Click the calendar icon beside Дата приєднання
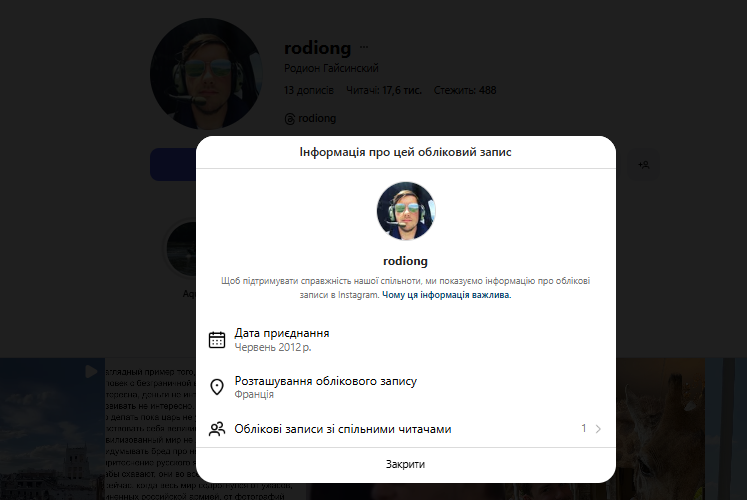The height and width of the screenshot is (500, 747). 217,339
